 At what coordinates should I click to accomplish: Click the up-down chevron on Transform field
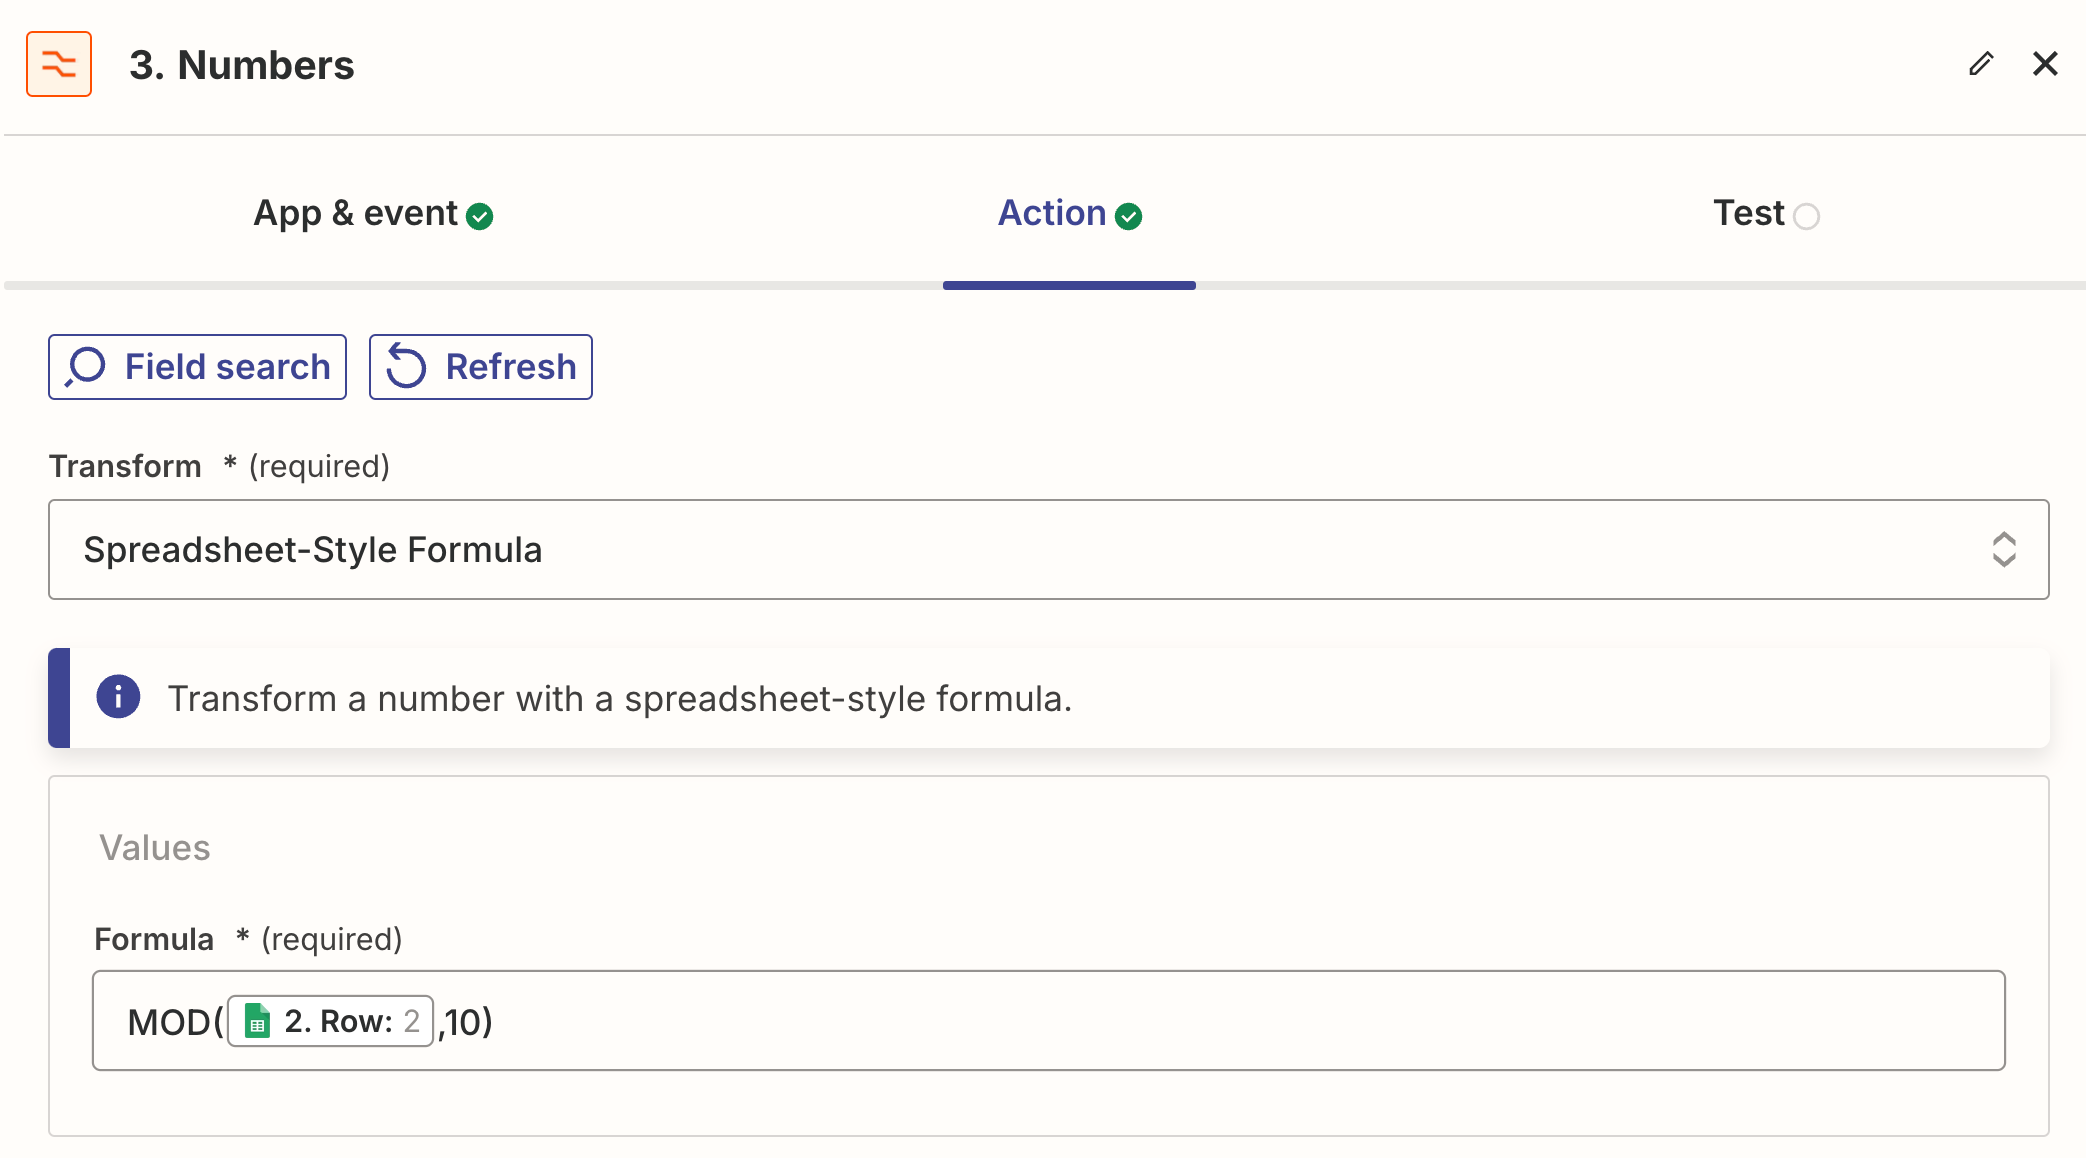pyautogui.click(x=2003, y=550)
